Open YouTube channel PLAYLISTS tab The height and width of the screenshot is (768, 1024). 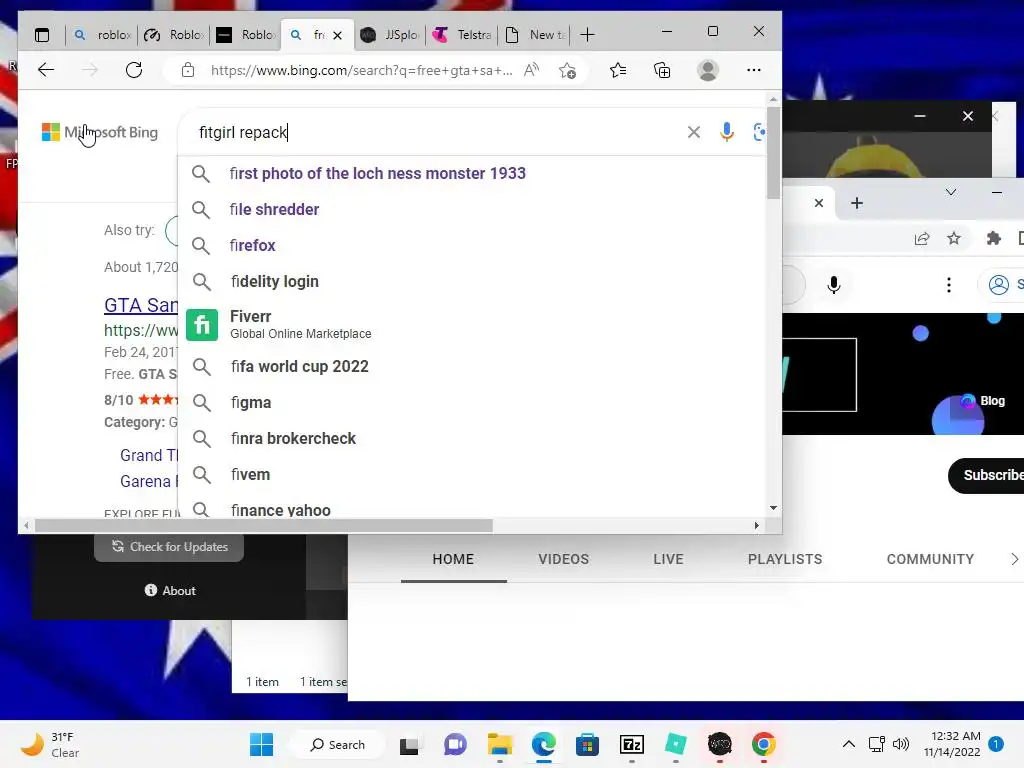click(x=785, y=560)
